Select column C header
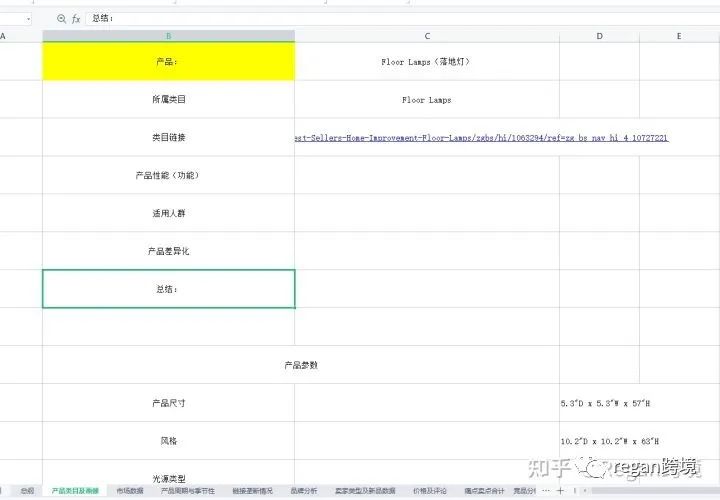Viewport: 720px width, 500px height. [x=427, y=36]
